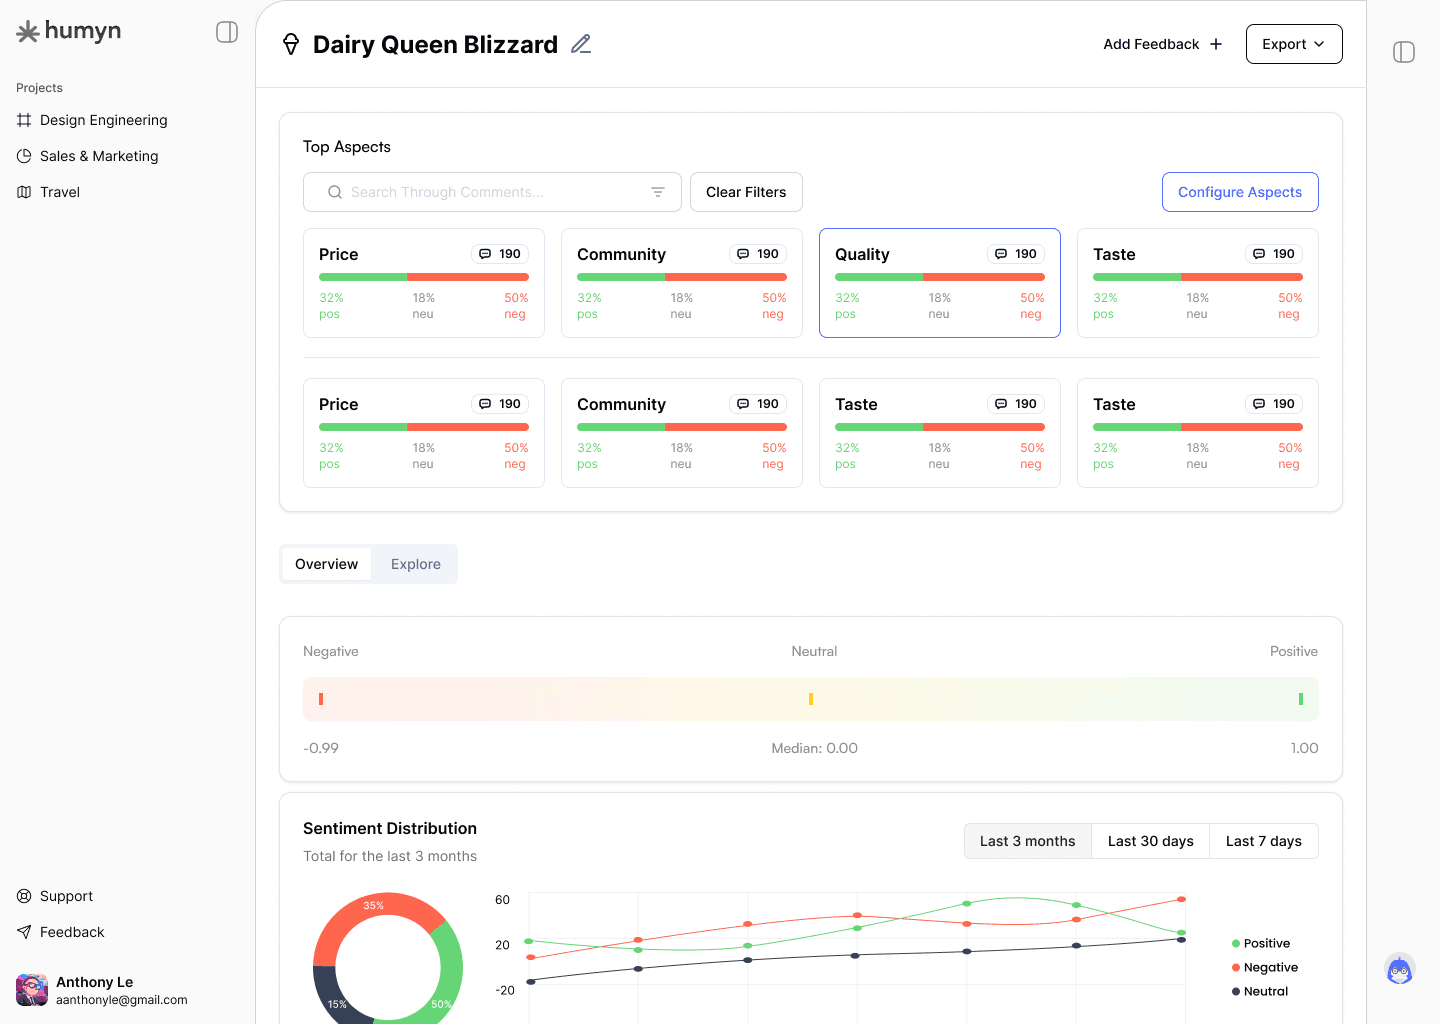The image size is (1440, 1024).
Task: Switch to the Overview tab
Action: coord(326,564)
